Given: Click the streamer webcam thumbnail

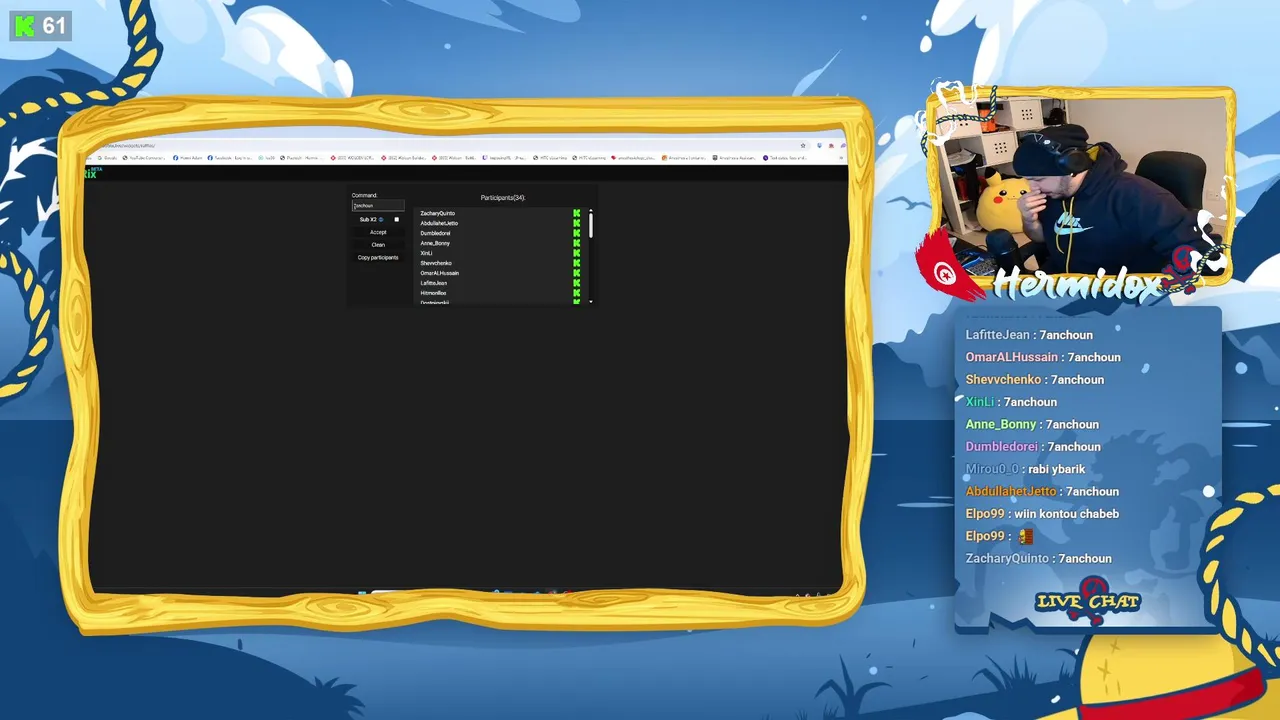Looking at the screenshot, I should 1083,186.
